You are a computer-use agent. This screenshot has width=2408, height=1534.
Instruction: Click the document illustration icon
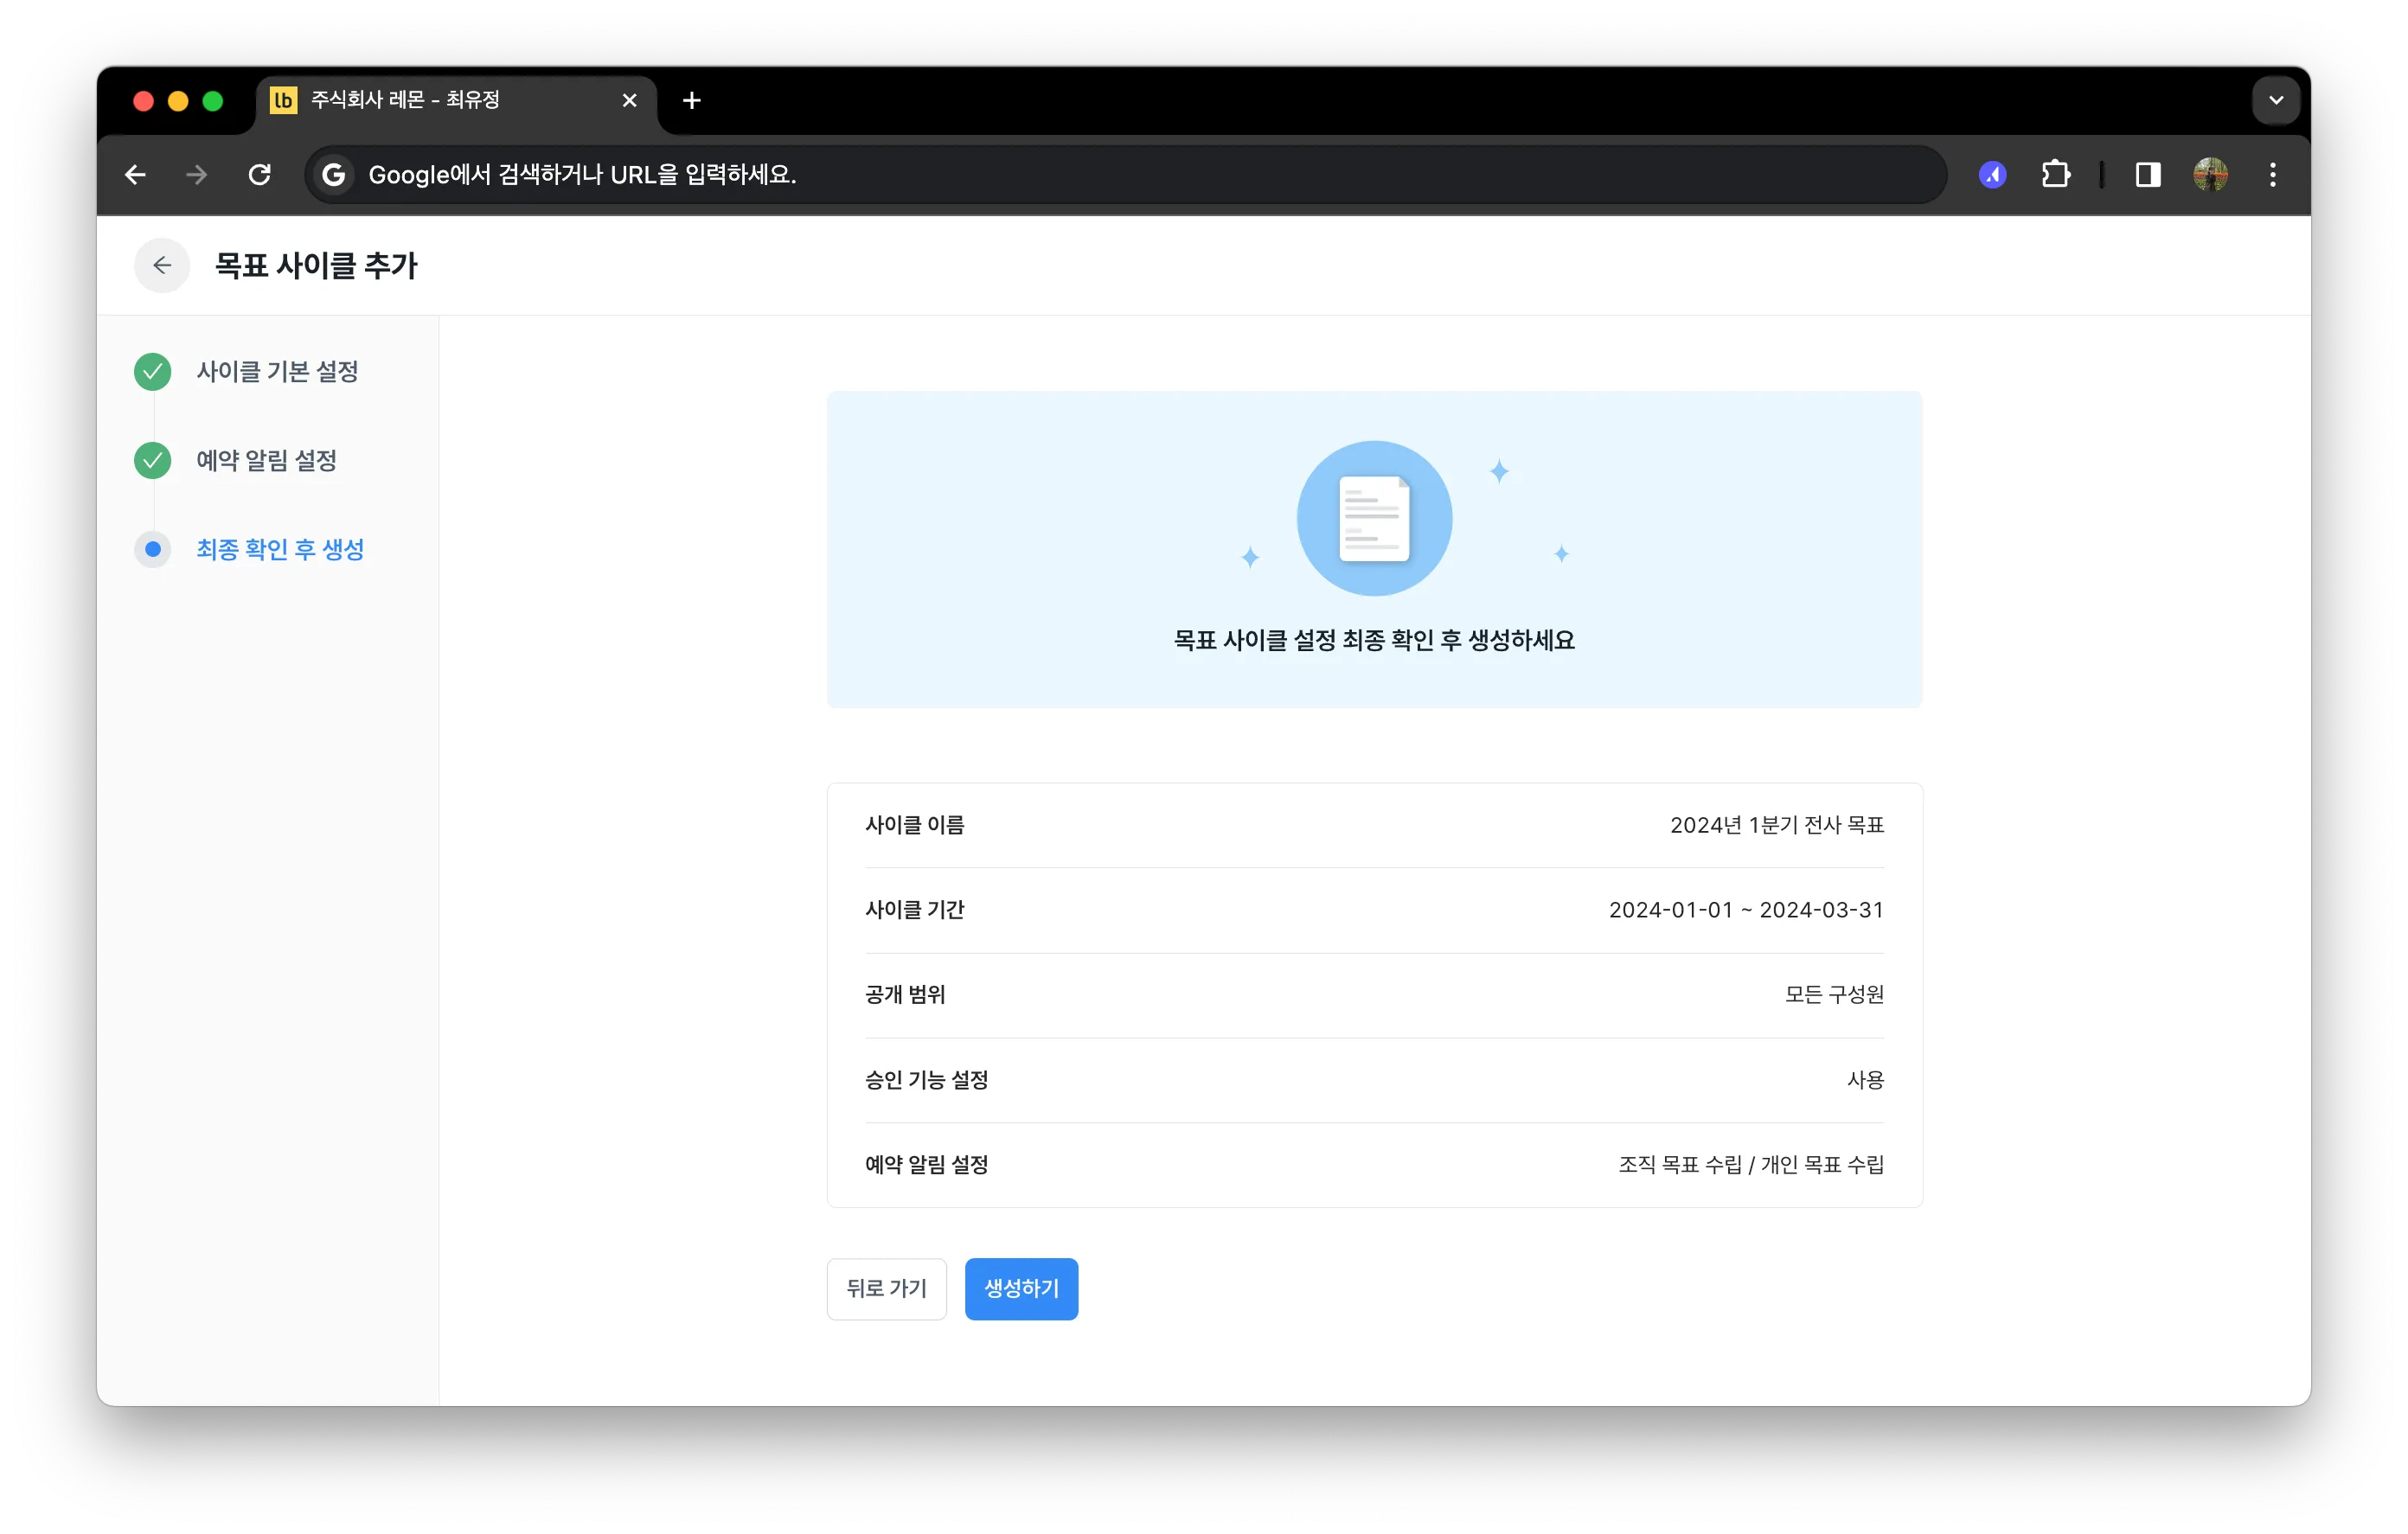(x=1374, y=519)
